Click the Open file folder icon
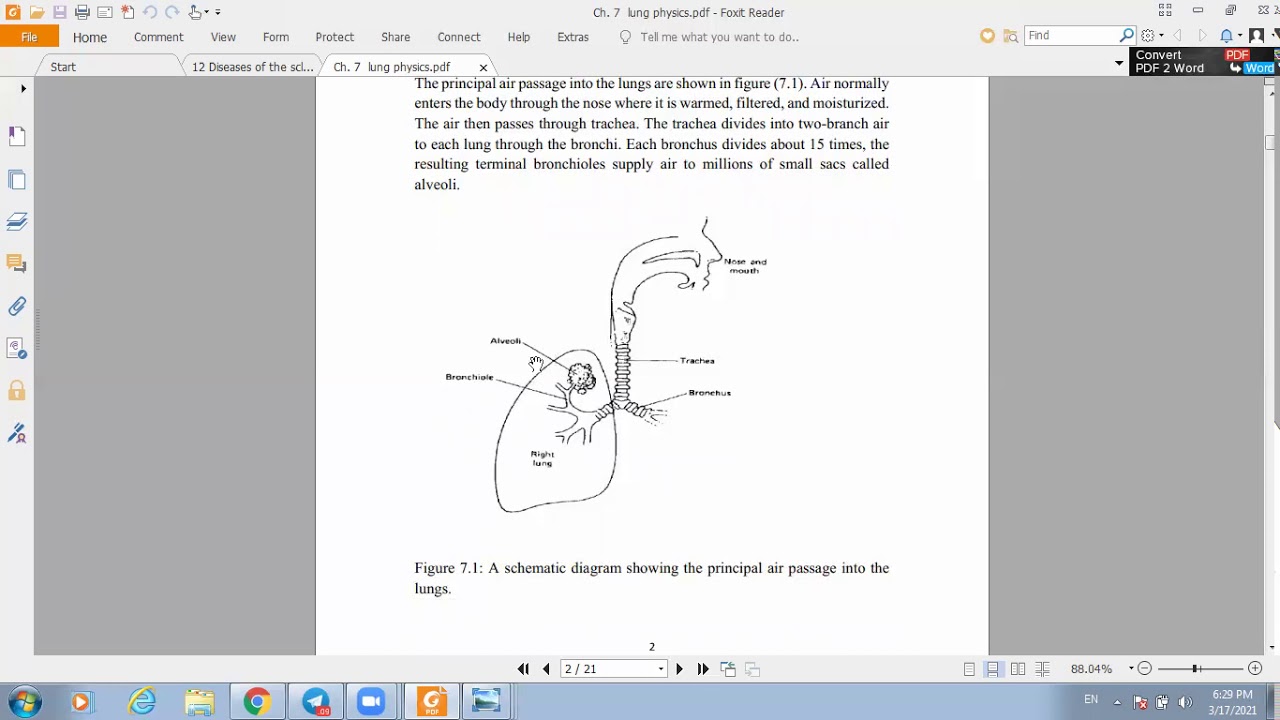 36,12
